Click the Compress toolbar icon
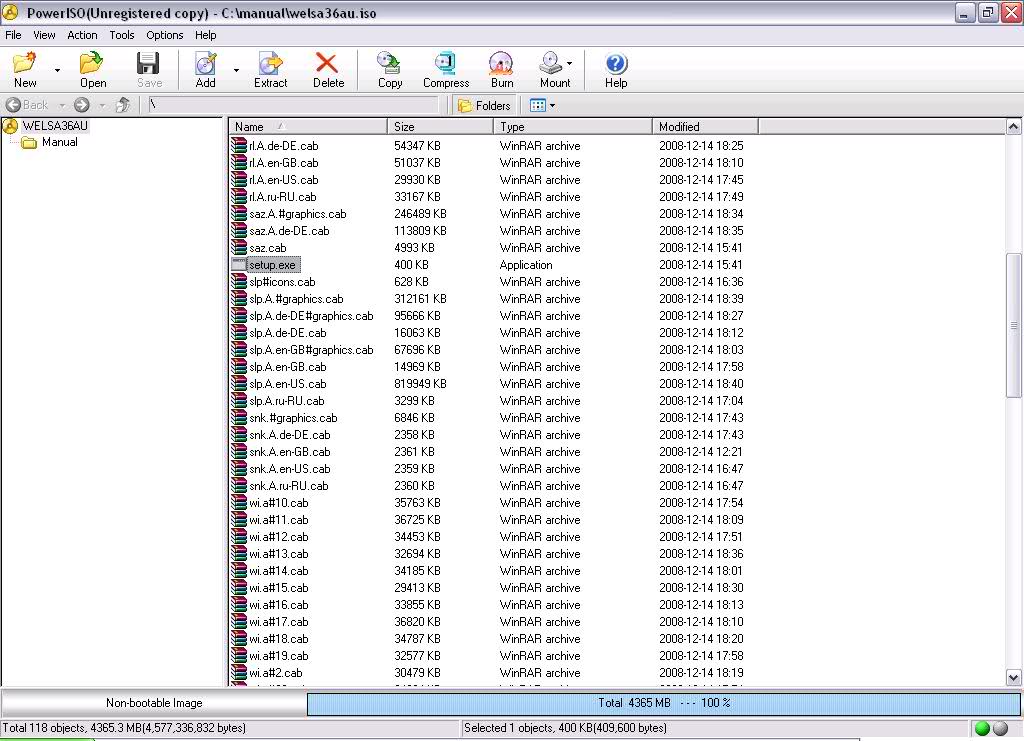The height and width of the screenshot is (741, 1024). (446, 63)
